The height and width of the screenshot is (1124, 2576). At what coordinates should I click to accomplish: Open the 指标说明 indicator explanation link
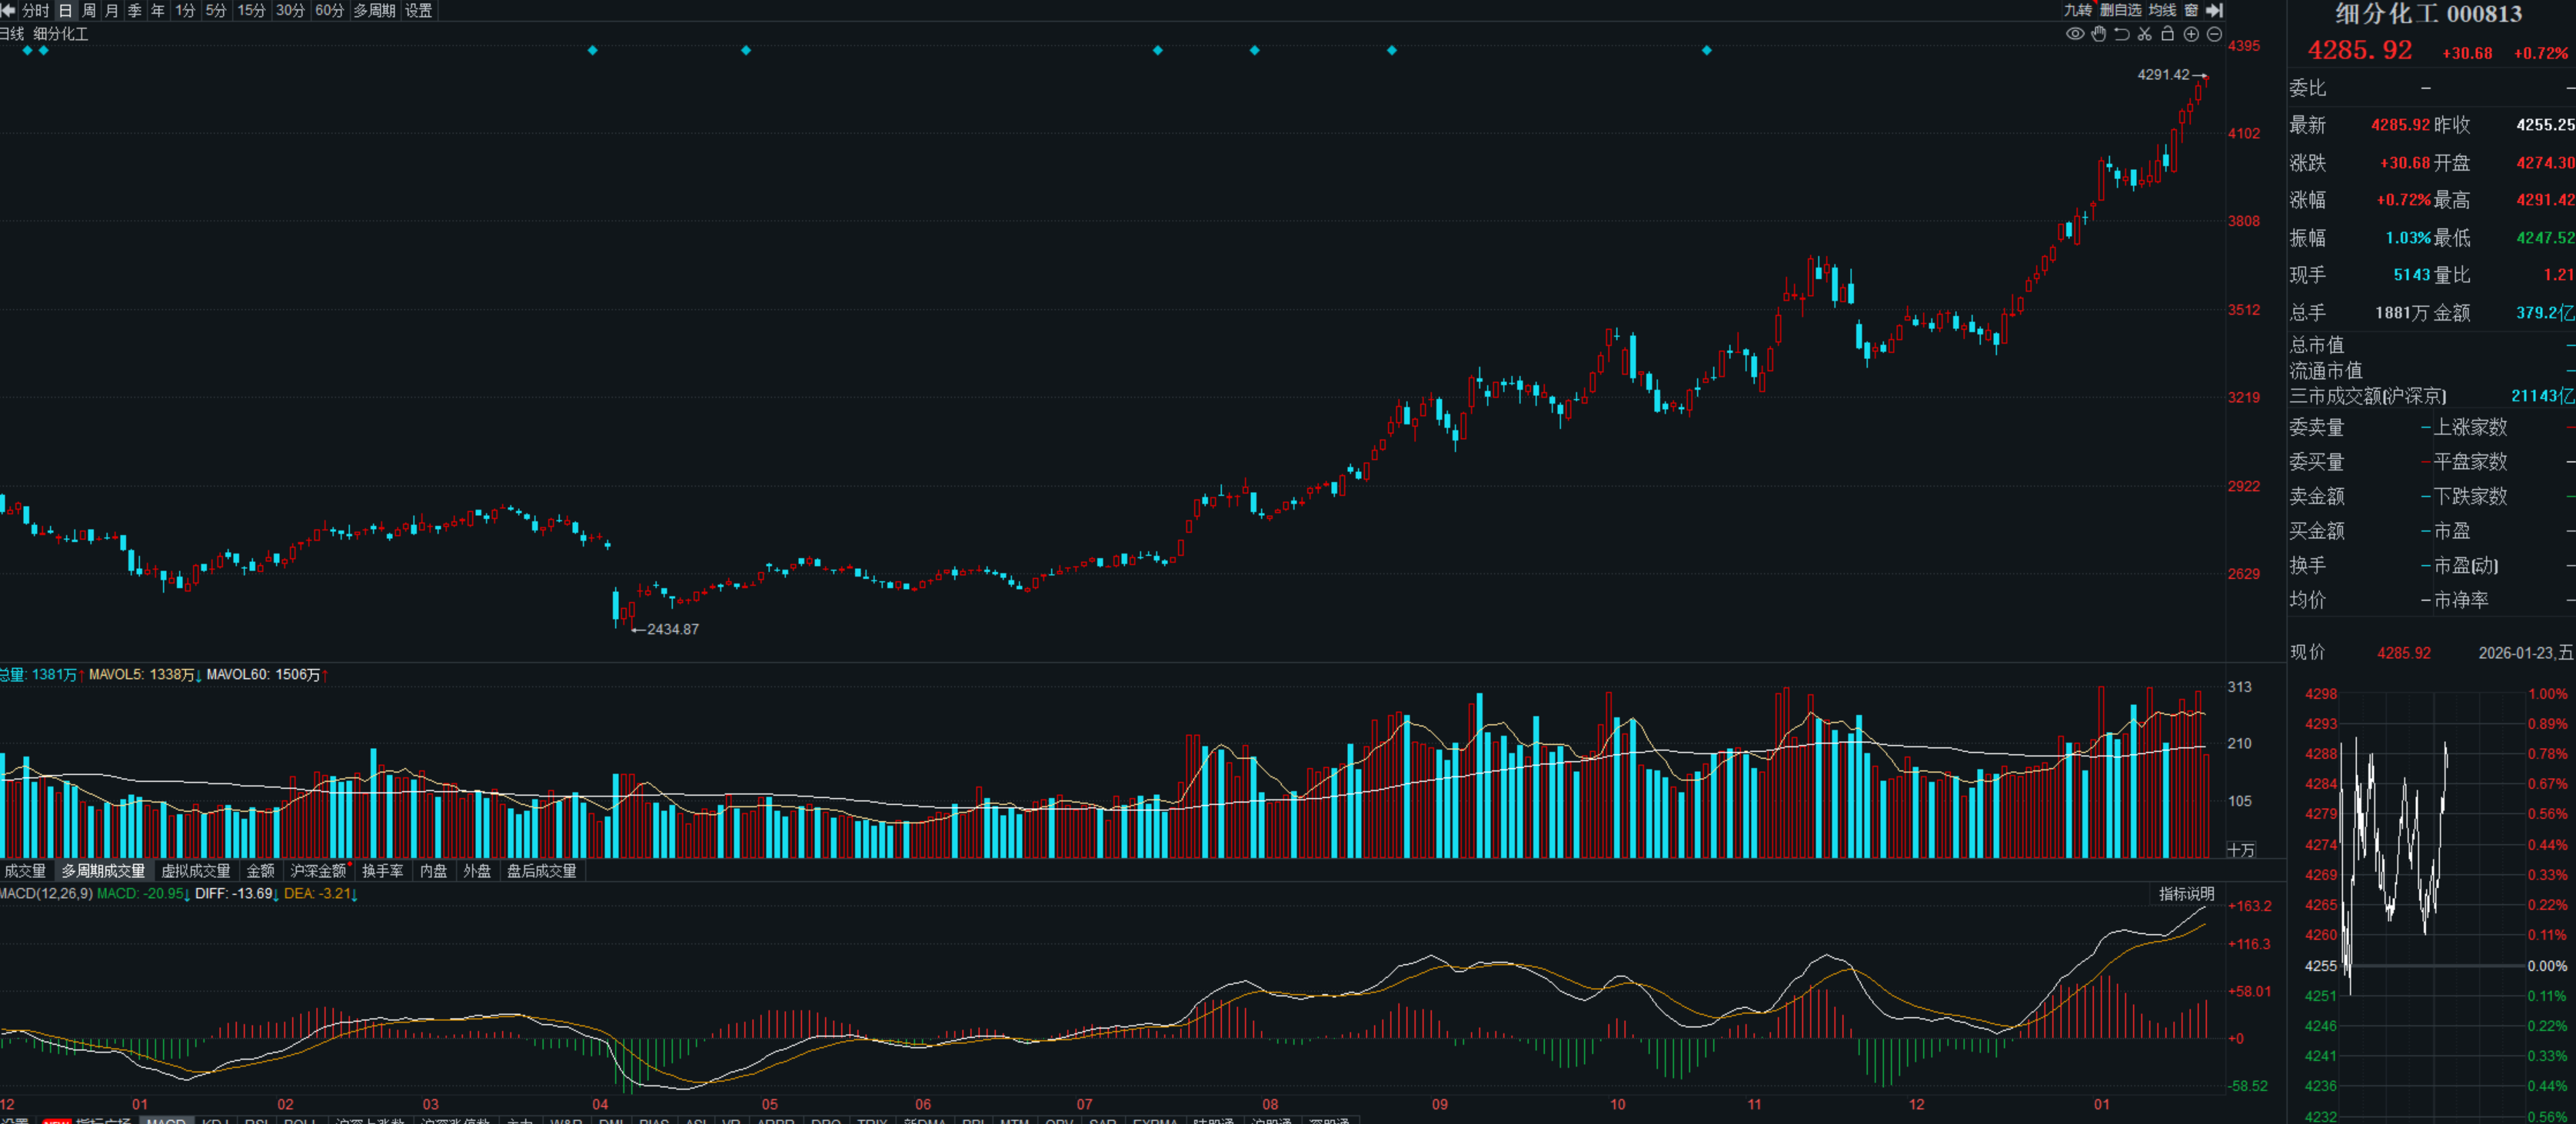pos(2186,894)
